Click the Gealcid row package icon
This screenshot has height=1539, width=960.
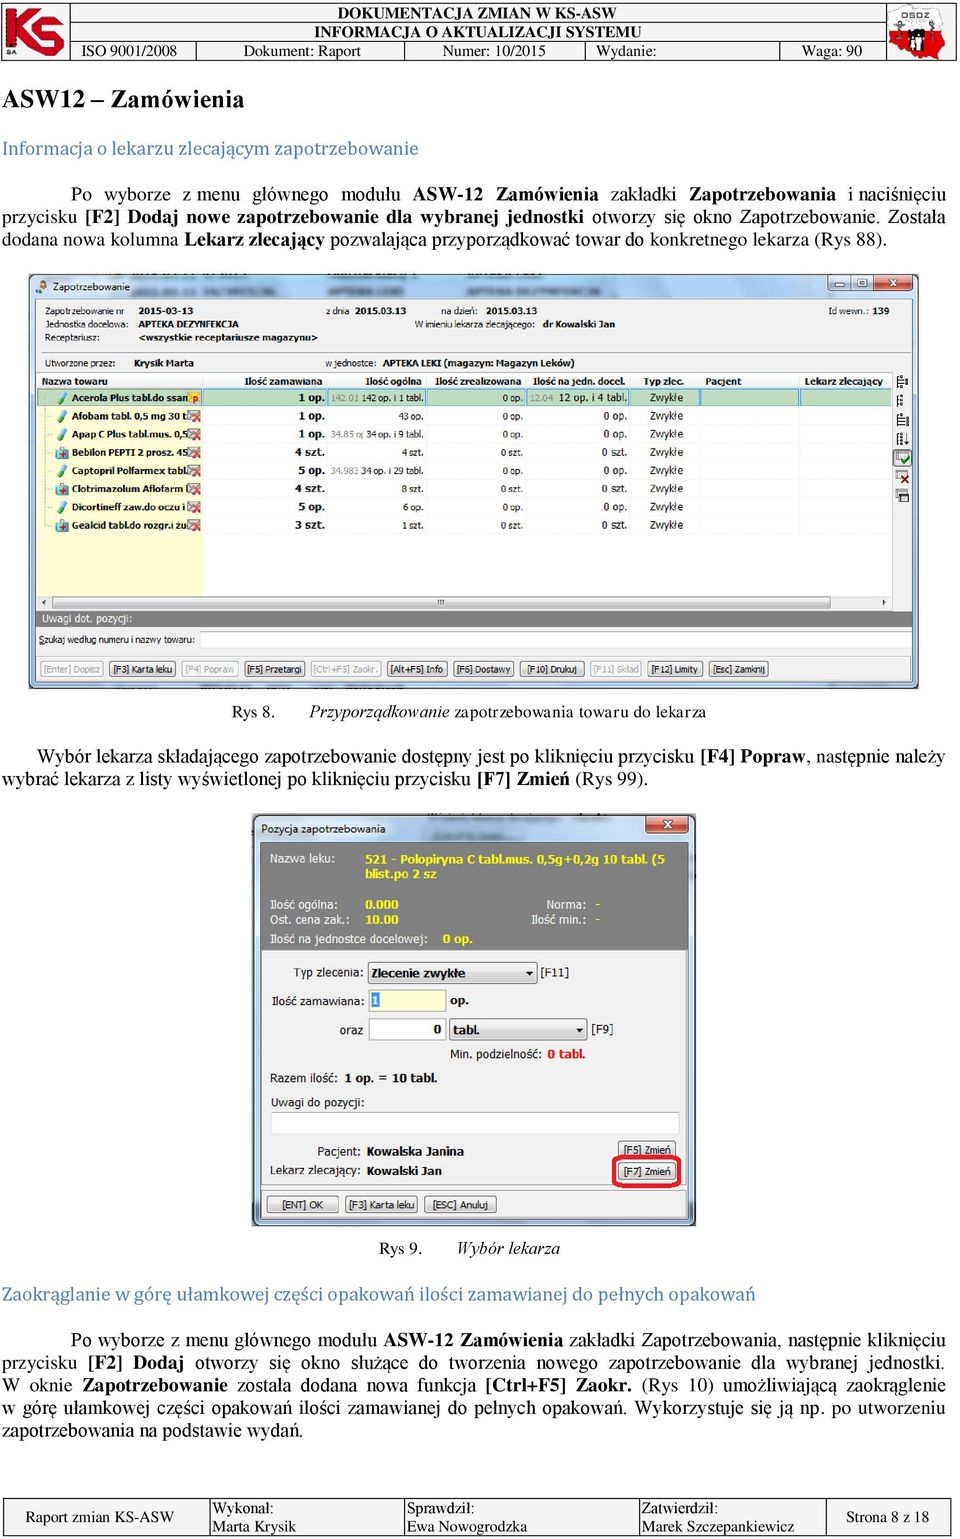click(62, 525)
